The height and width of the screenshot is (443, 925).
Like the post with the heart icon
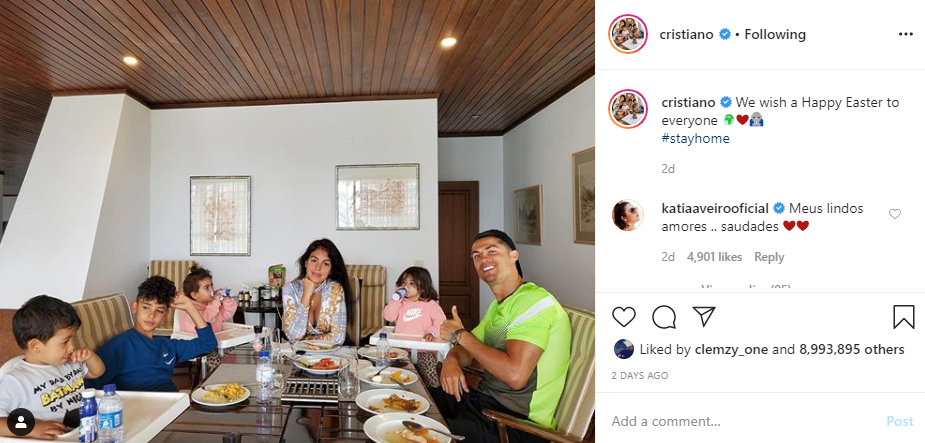pos(624,317)
